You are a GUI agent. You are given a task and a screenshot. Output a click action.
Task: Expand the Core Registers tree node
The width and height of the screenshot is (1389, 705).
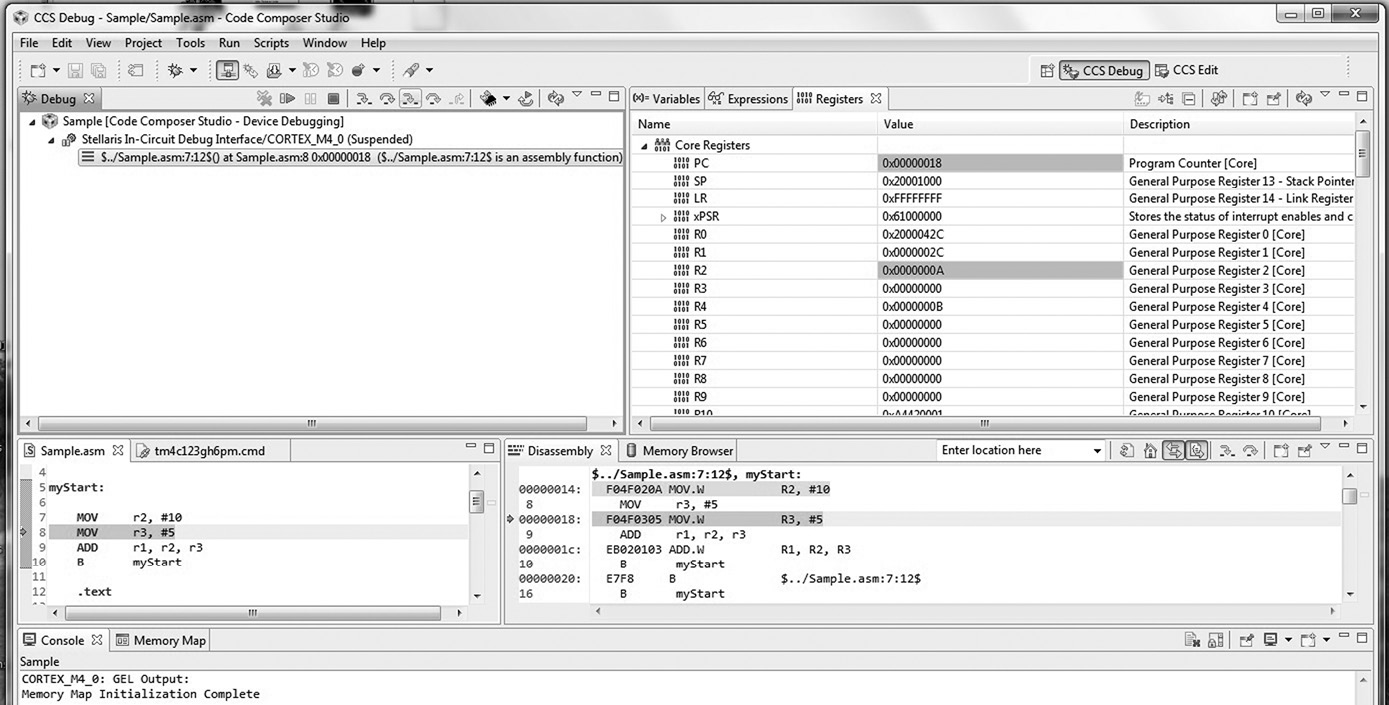pos(645,145)
